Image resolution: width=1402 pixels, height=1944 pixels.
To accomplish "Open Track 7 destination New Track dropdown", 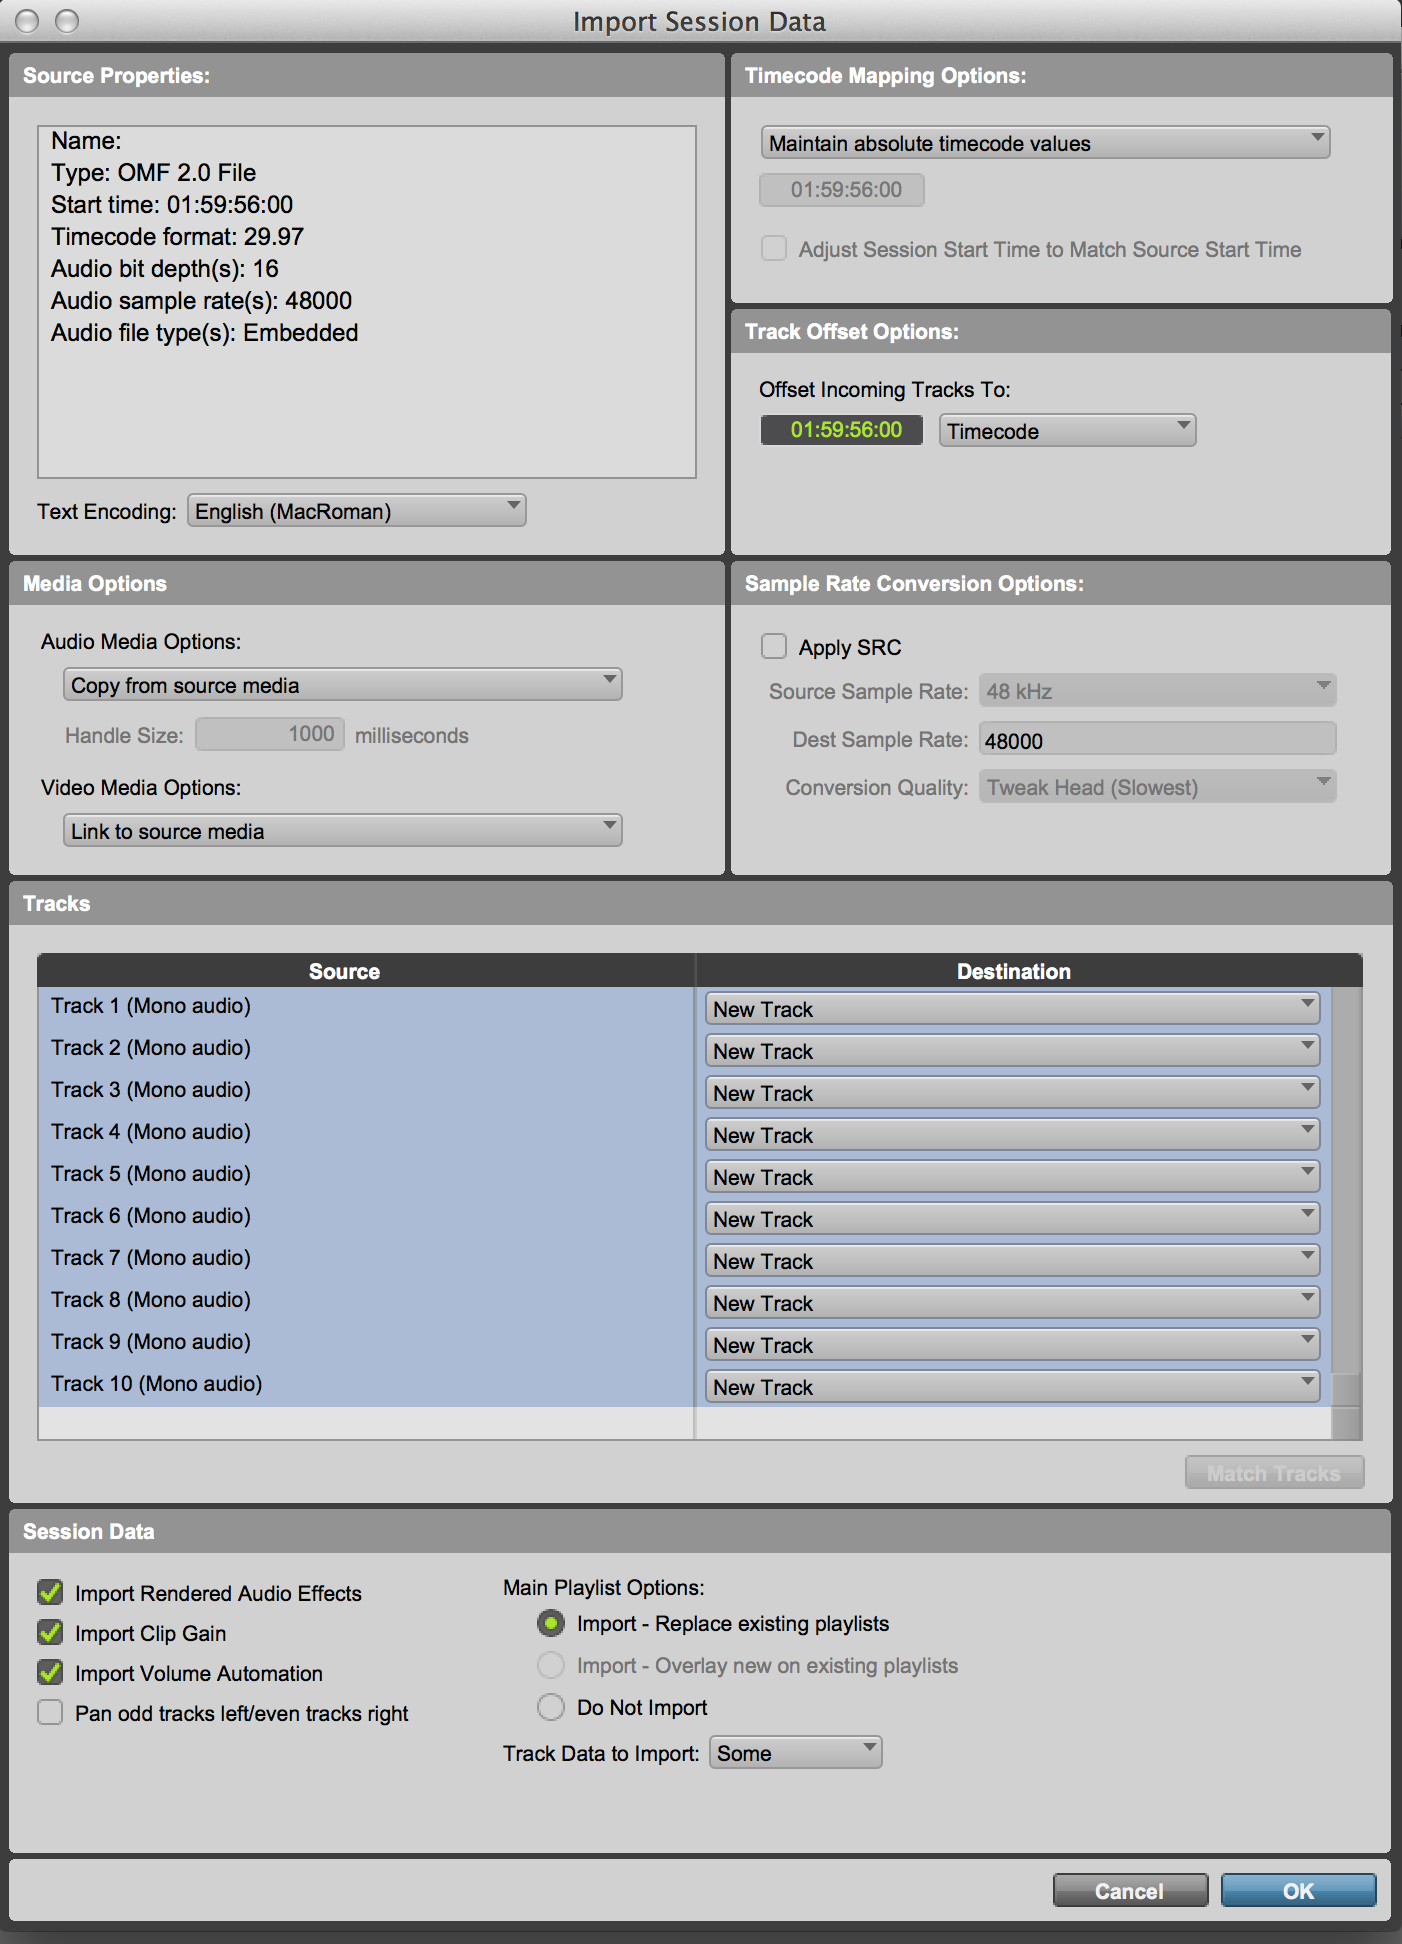I will coord(1012,1261).
